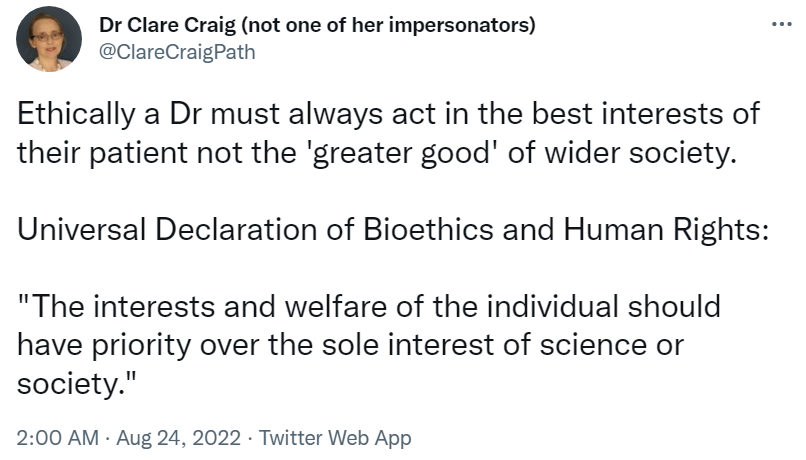806x460 pixels.
Task: Open the three-dot More options menu
Action: click(x=780, y=22)
